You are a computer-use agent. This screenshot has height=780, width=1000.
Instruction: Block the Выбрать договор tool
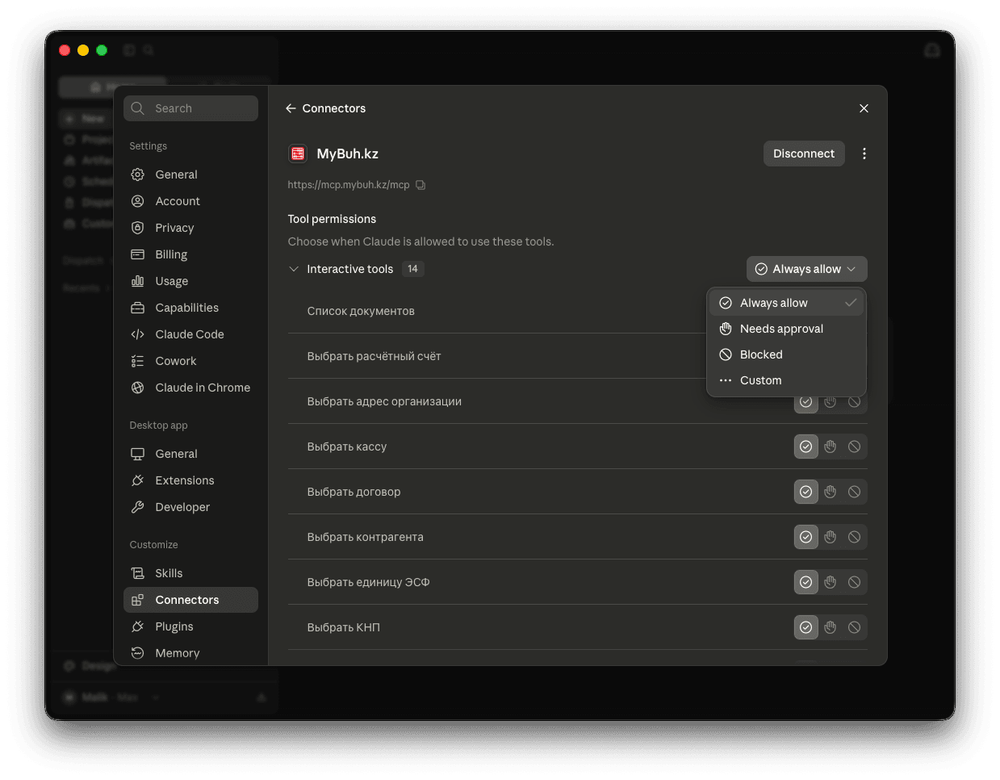pyautogui.click(x=855, y=492)
